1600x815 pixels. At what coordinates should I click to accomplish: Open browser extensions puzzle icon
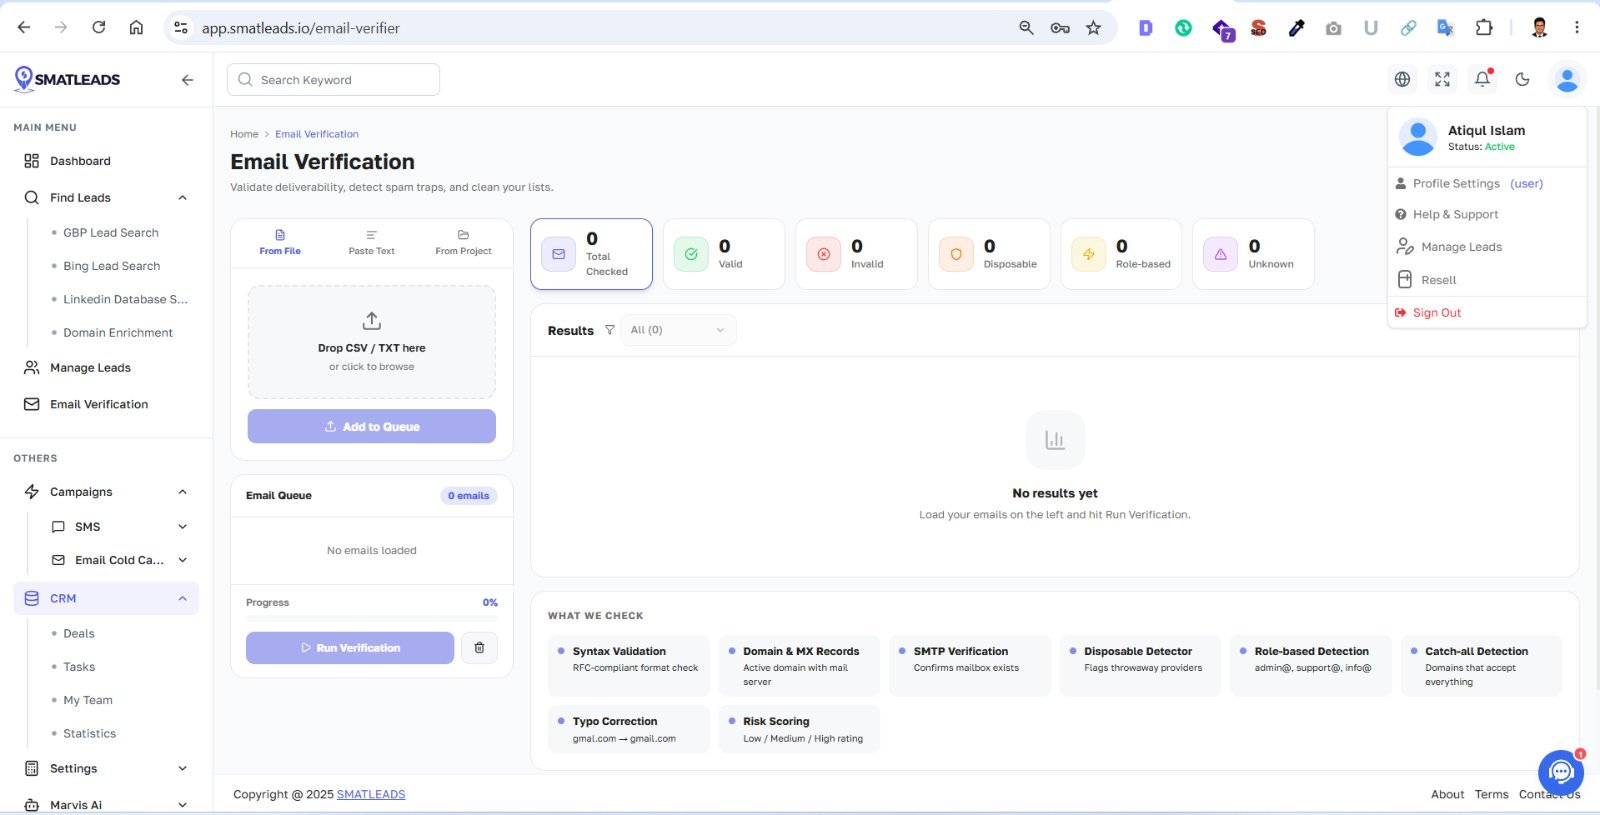pos(1484,28)
